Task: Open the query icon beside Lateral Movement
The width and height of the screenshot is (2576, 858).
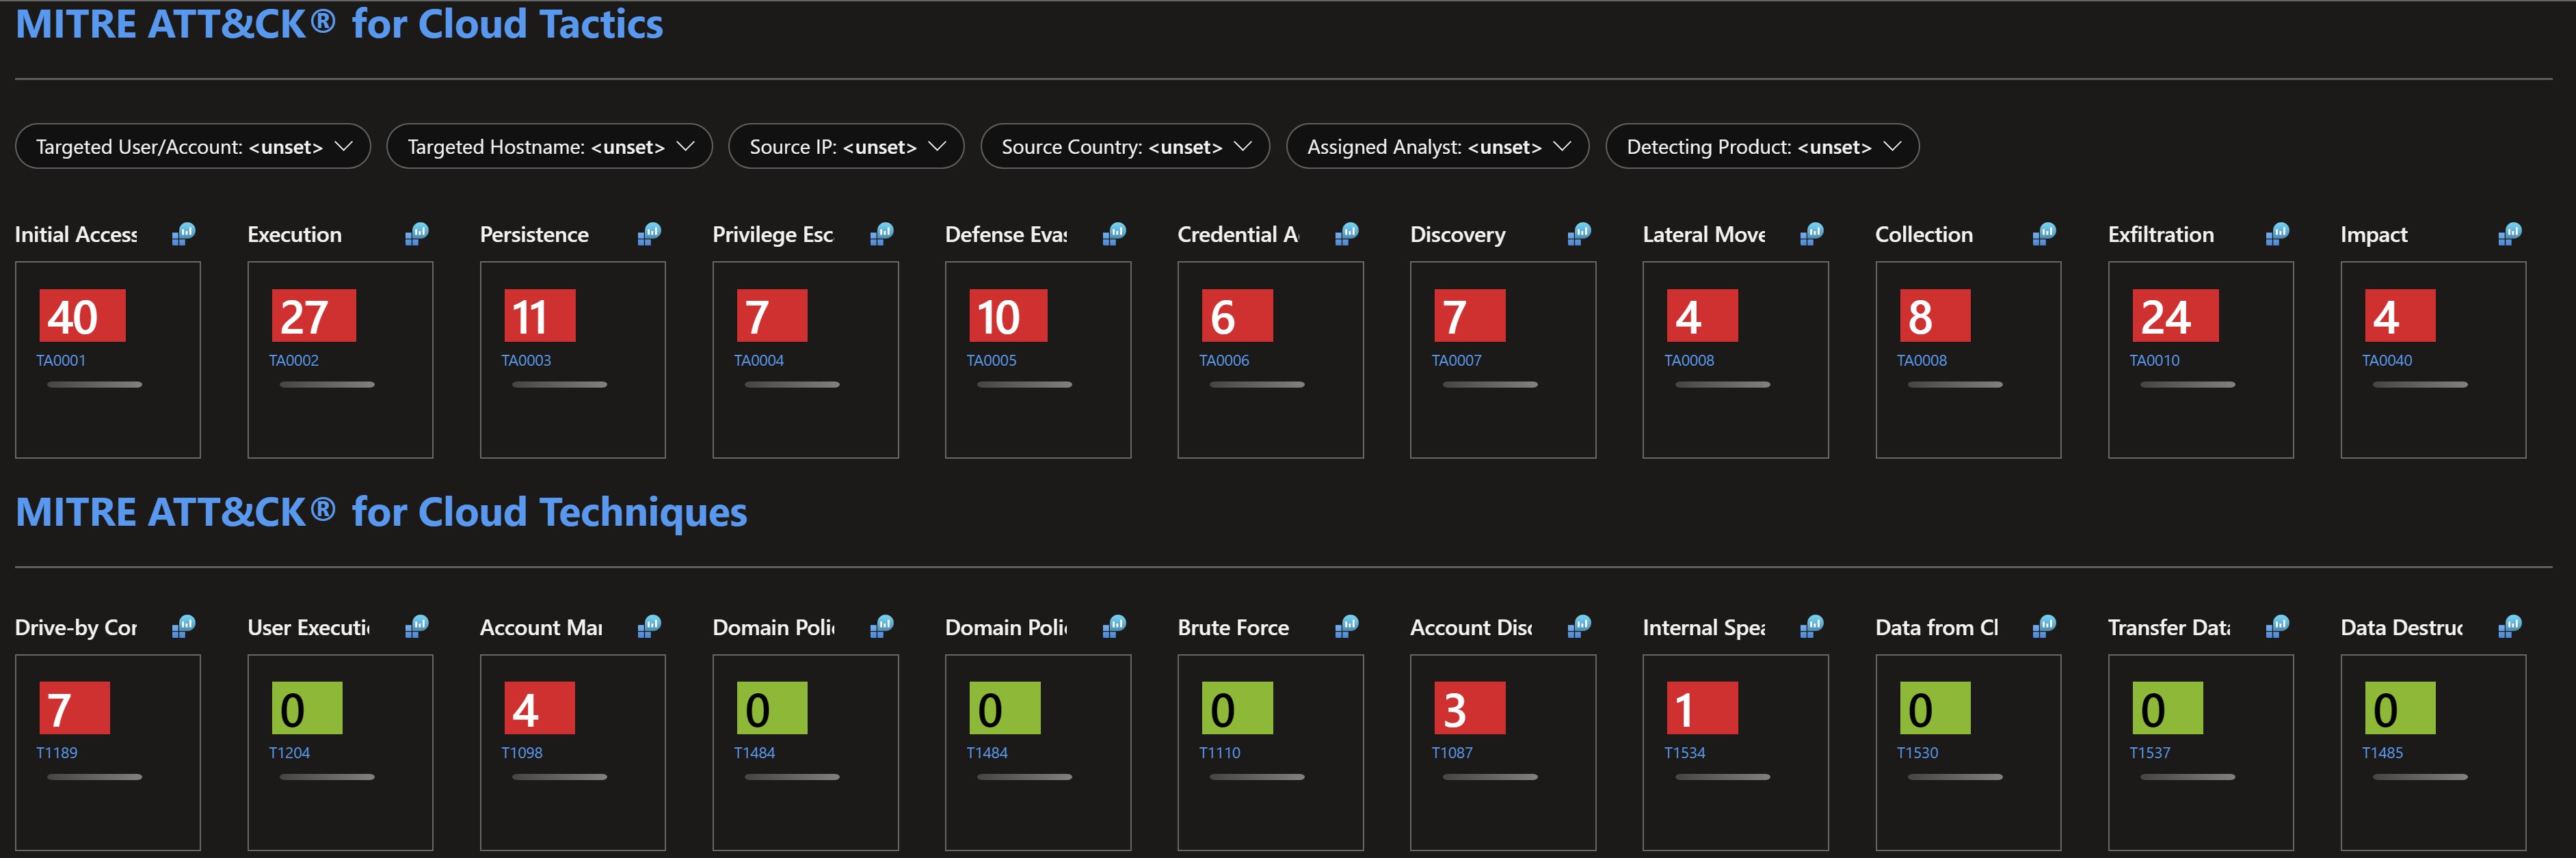Action: tap(1812, 234)
